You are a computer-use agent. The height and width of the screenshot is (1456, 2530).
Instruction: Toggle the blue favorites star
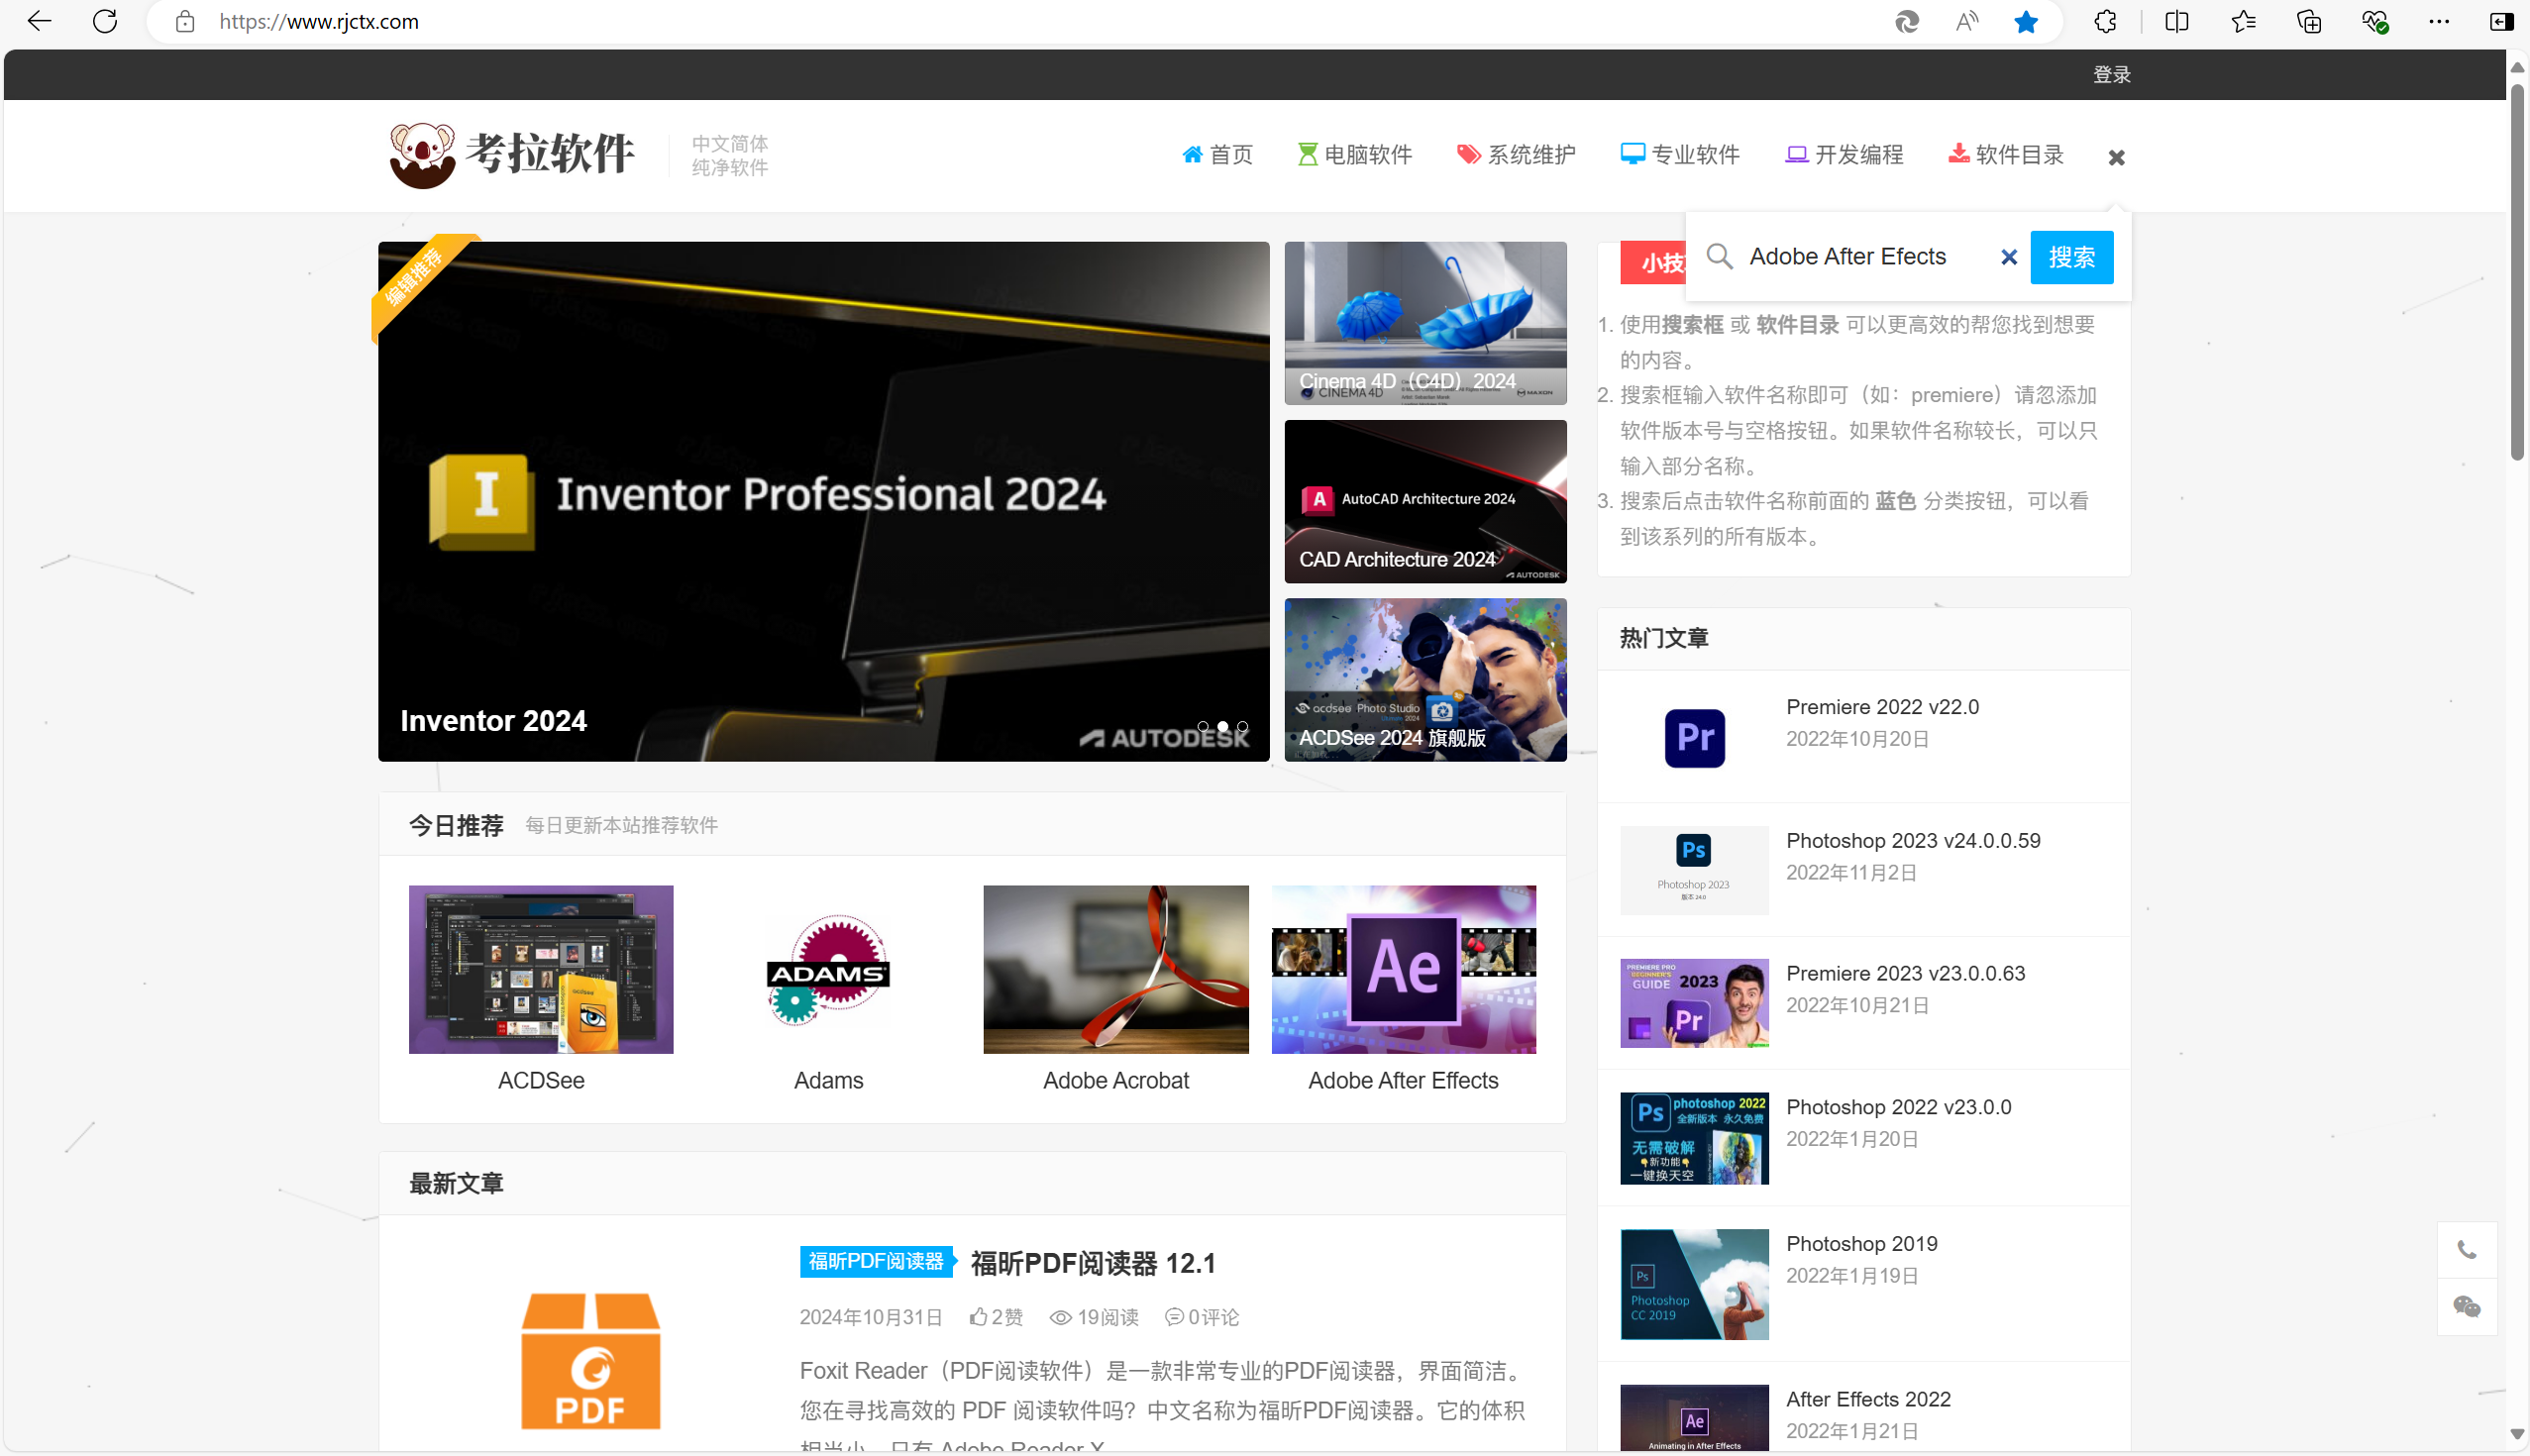2026,21
